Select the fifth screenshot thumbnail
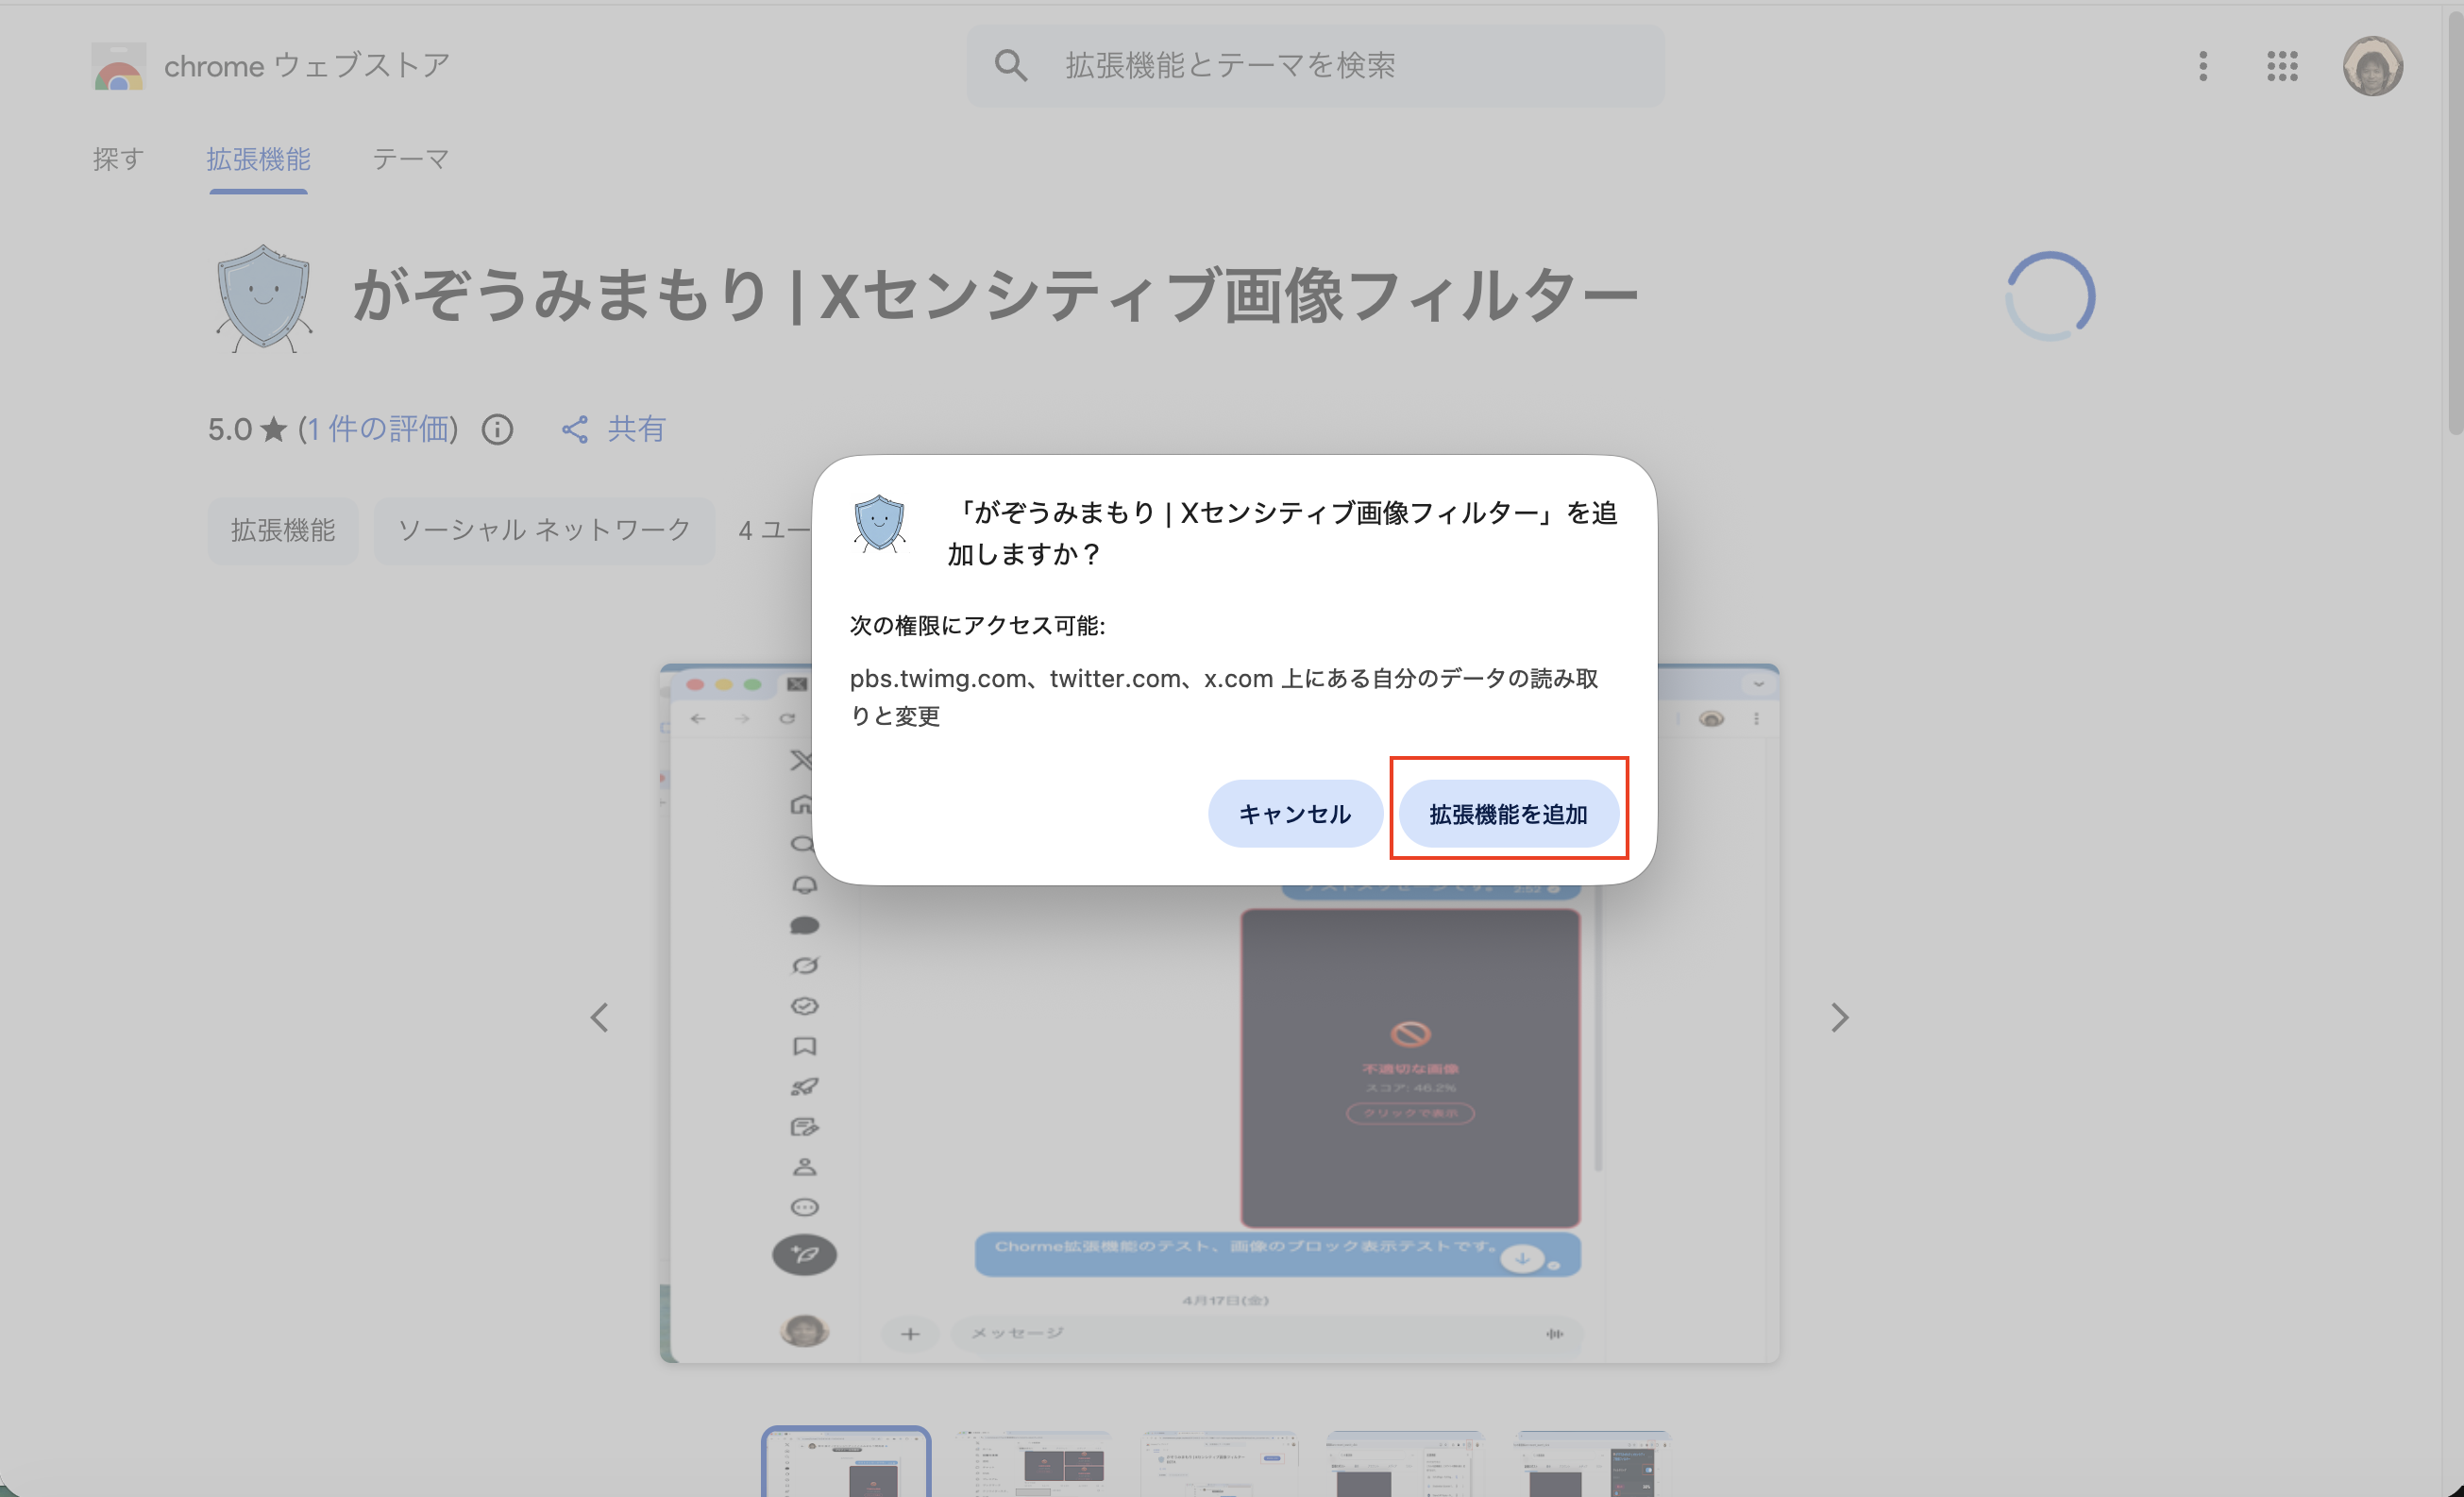2464x1497 pixels. pos(1591,1462)
